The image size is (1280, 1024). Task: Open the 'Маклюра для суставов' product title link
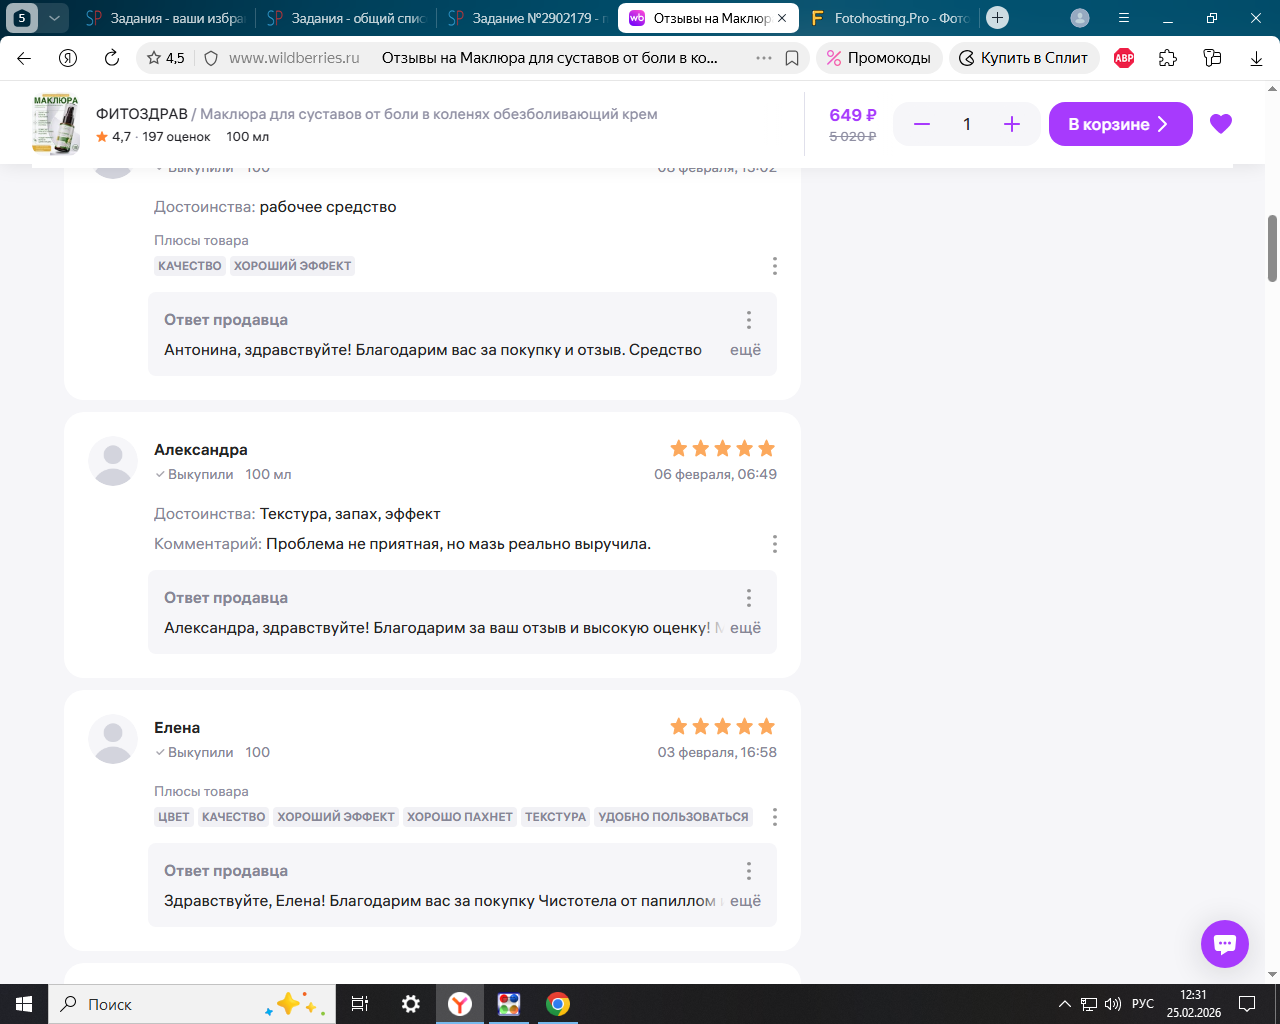[x=429, y=114]
